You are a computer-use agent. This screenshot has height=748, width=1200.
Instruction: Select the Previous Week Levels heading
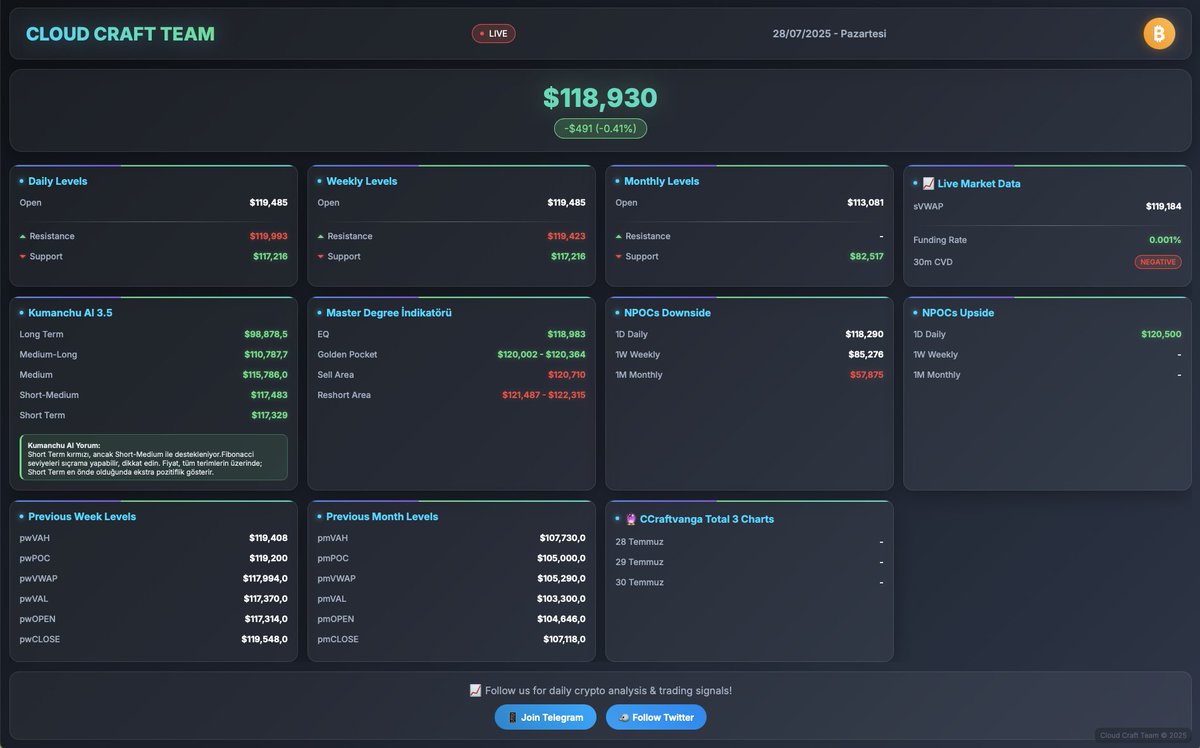click(82, 517)
